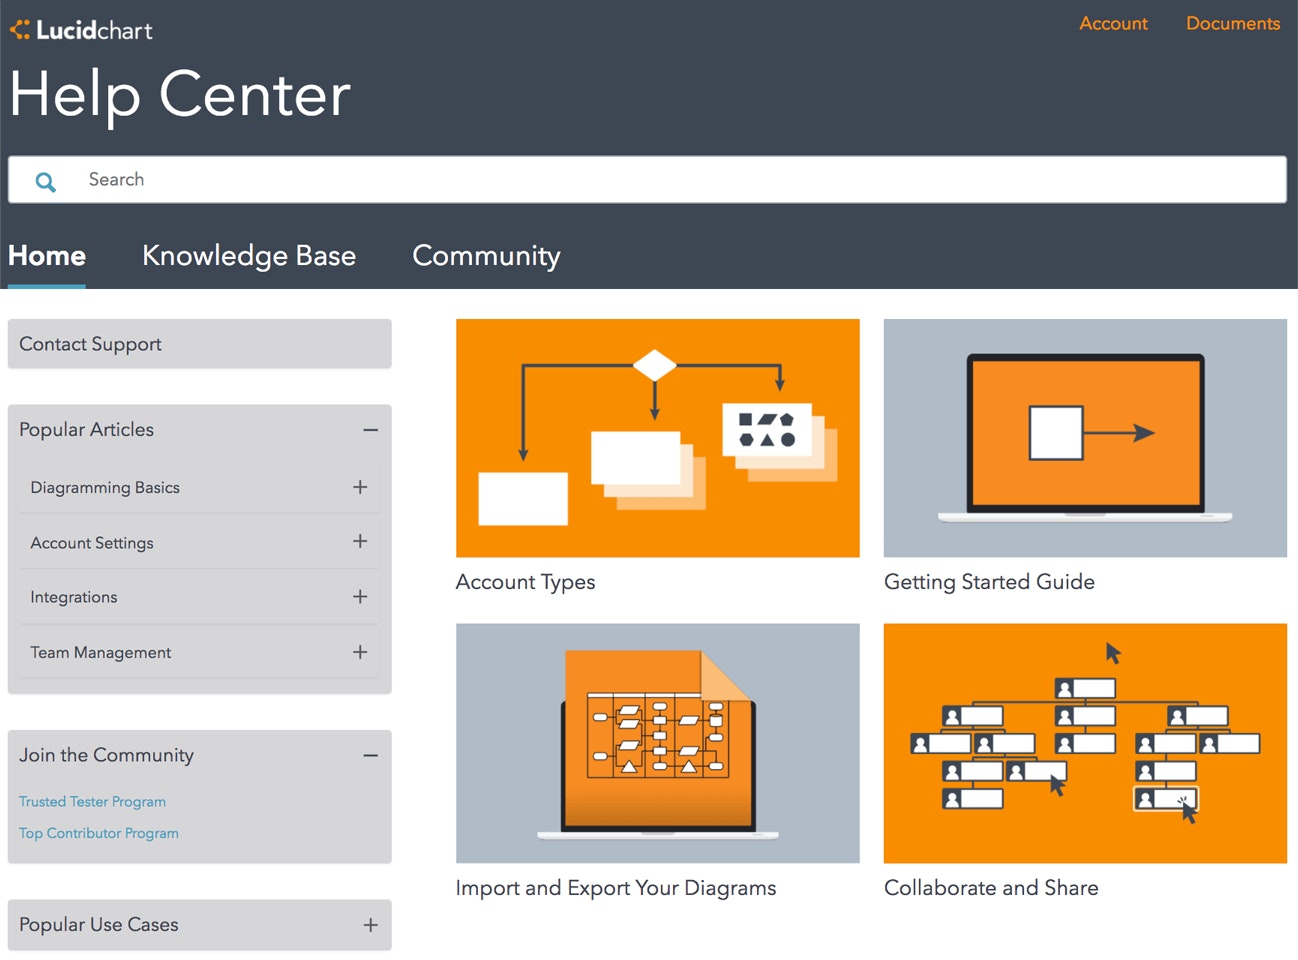The image size is (1298, 960).
Task: Open the Collaborate and Share org-chart thumbnail
Action: click(1085, 743)
